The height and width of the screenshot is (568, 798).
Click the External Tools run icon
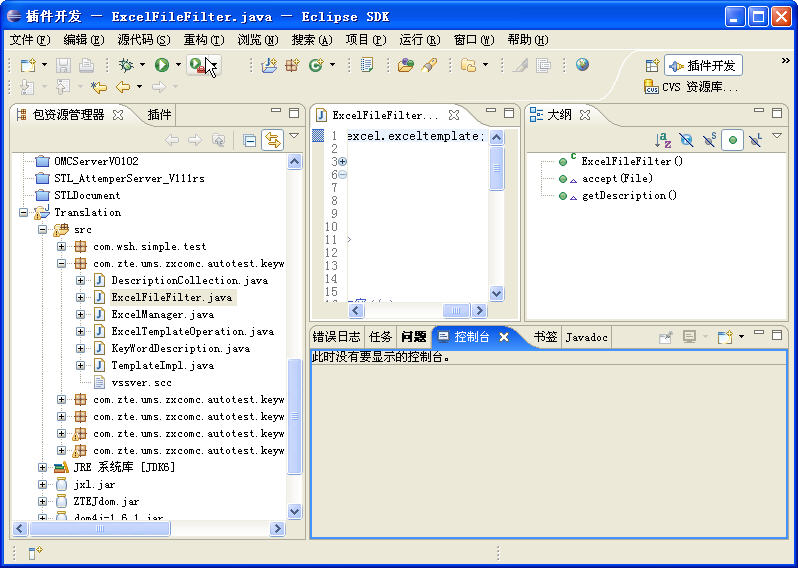[197, 65]
